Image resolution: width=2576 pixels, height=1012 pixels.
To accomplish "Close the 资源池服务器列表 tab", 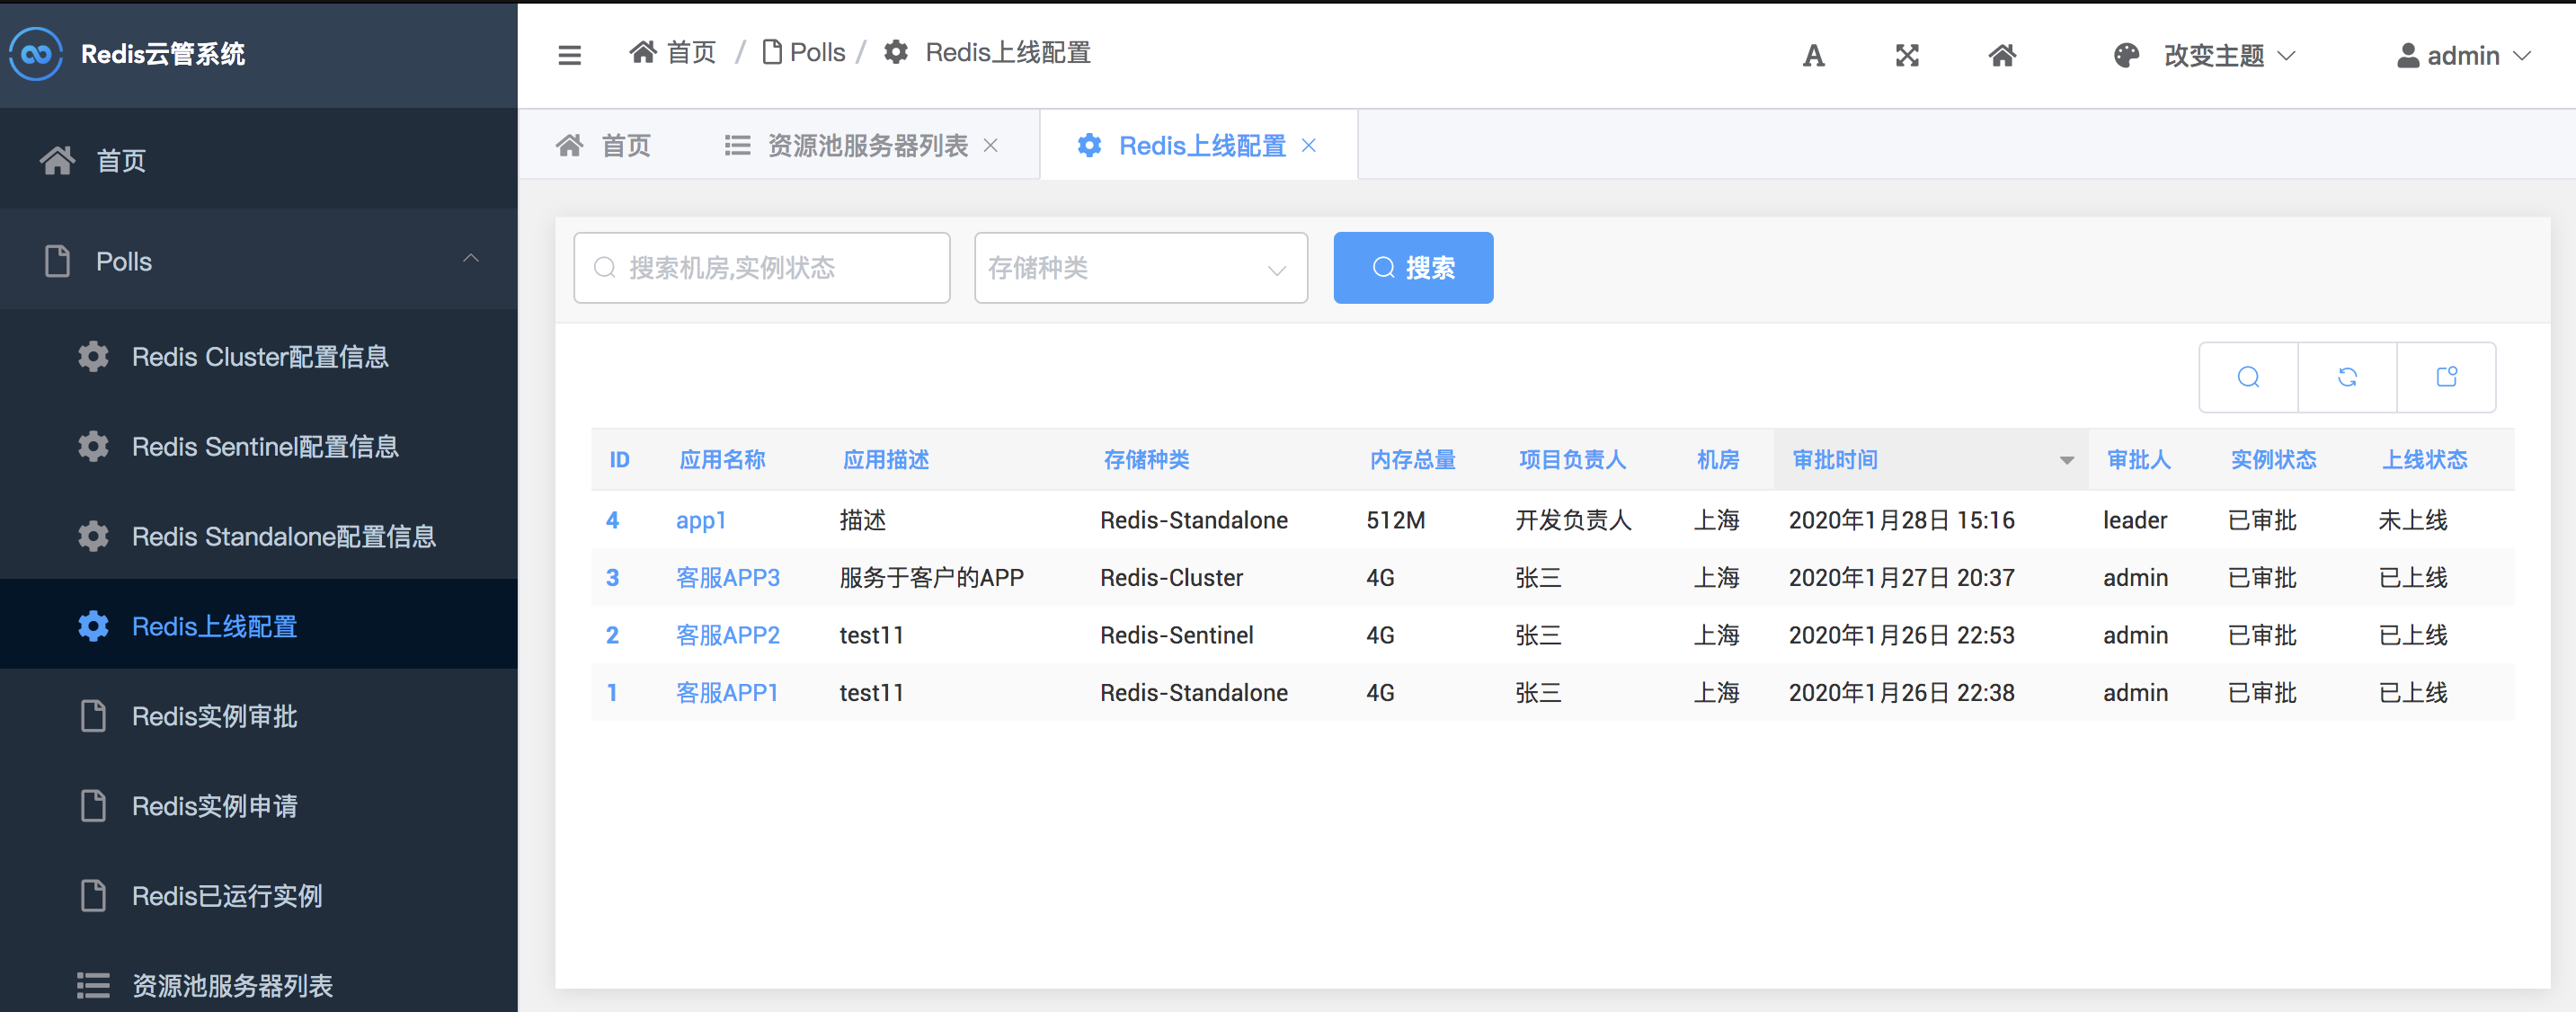I will pyautogui.click(x=990, y=146).
